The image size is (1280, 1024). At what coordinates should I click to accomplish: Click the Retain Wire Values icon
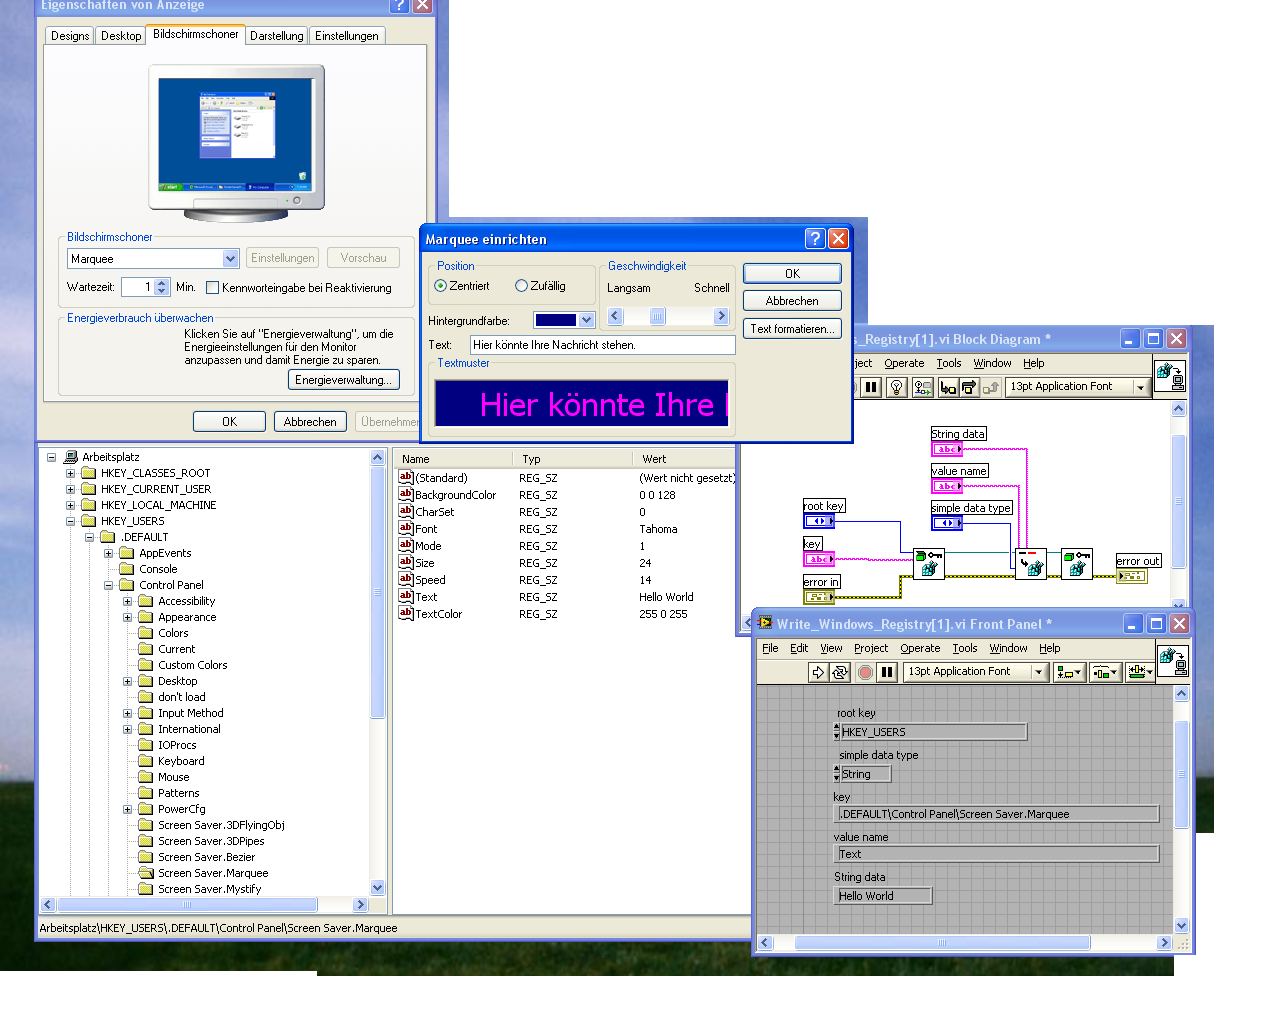click(x=922, y=387)
